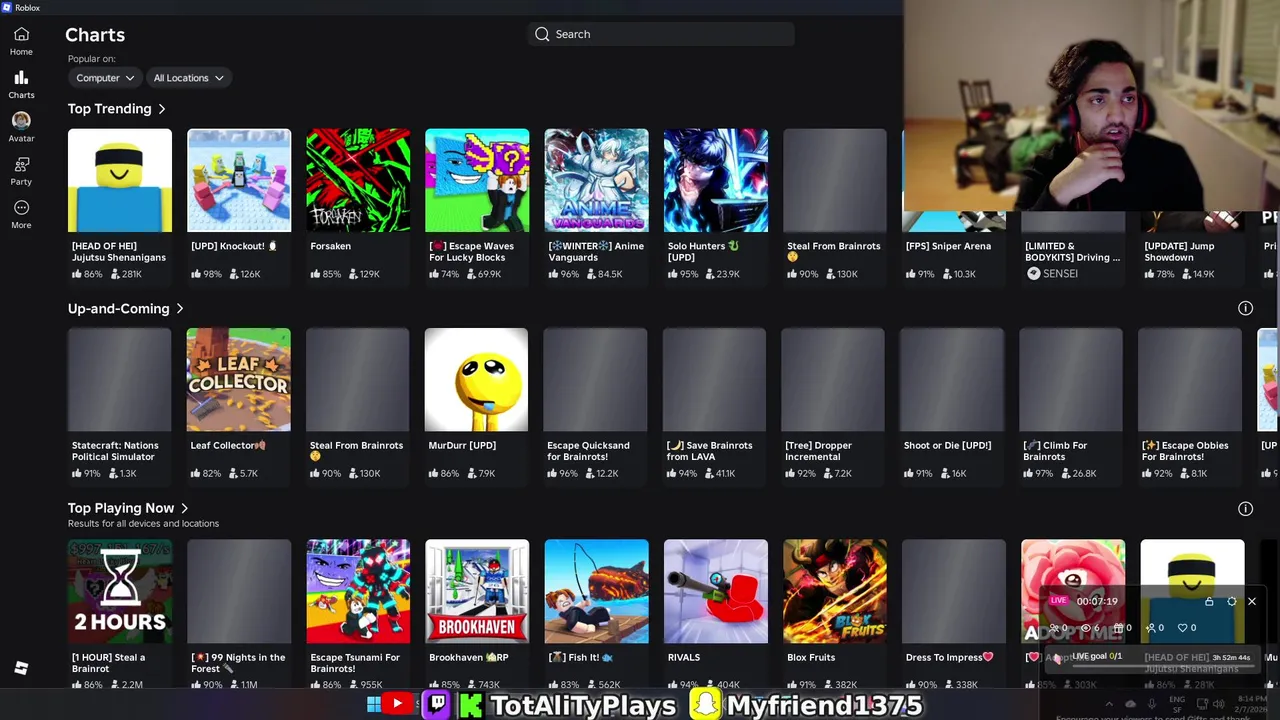Click the microphone tray icon
Image resolution: width=1280 pixels, height=720 pixels.
coord(1152,704)
